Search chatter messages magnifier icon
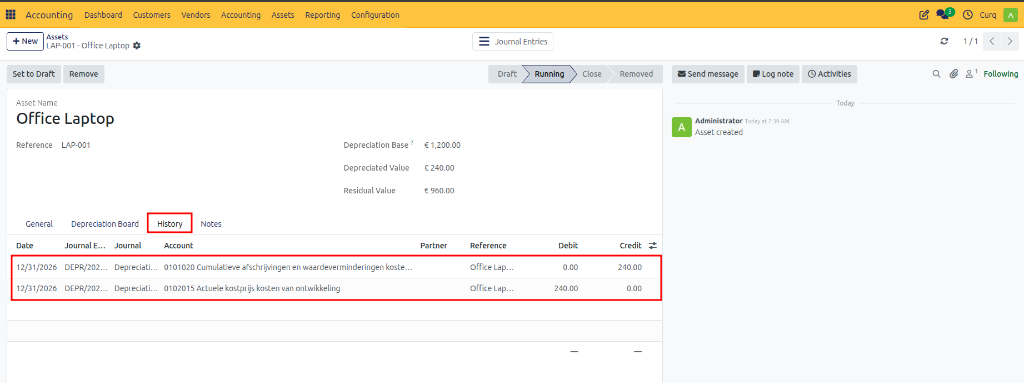 point(936,74)
